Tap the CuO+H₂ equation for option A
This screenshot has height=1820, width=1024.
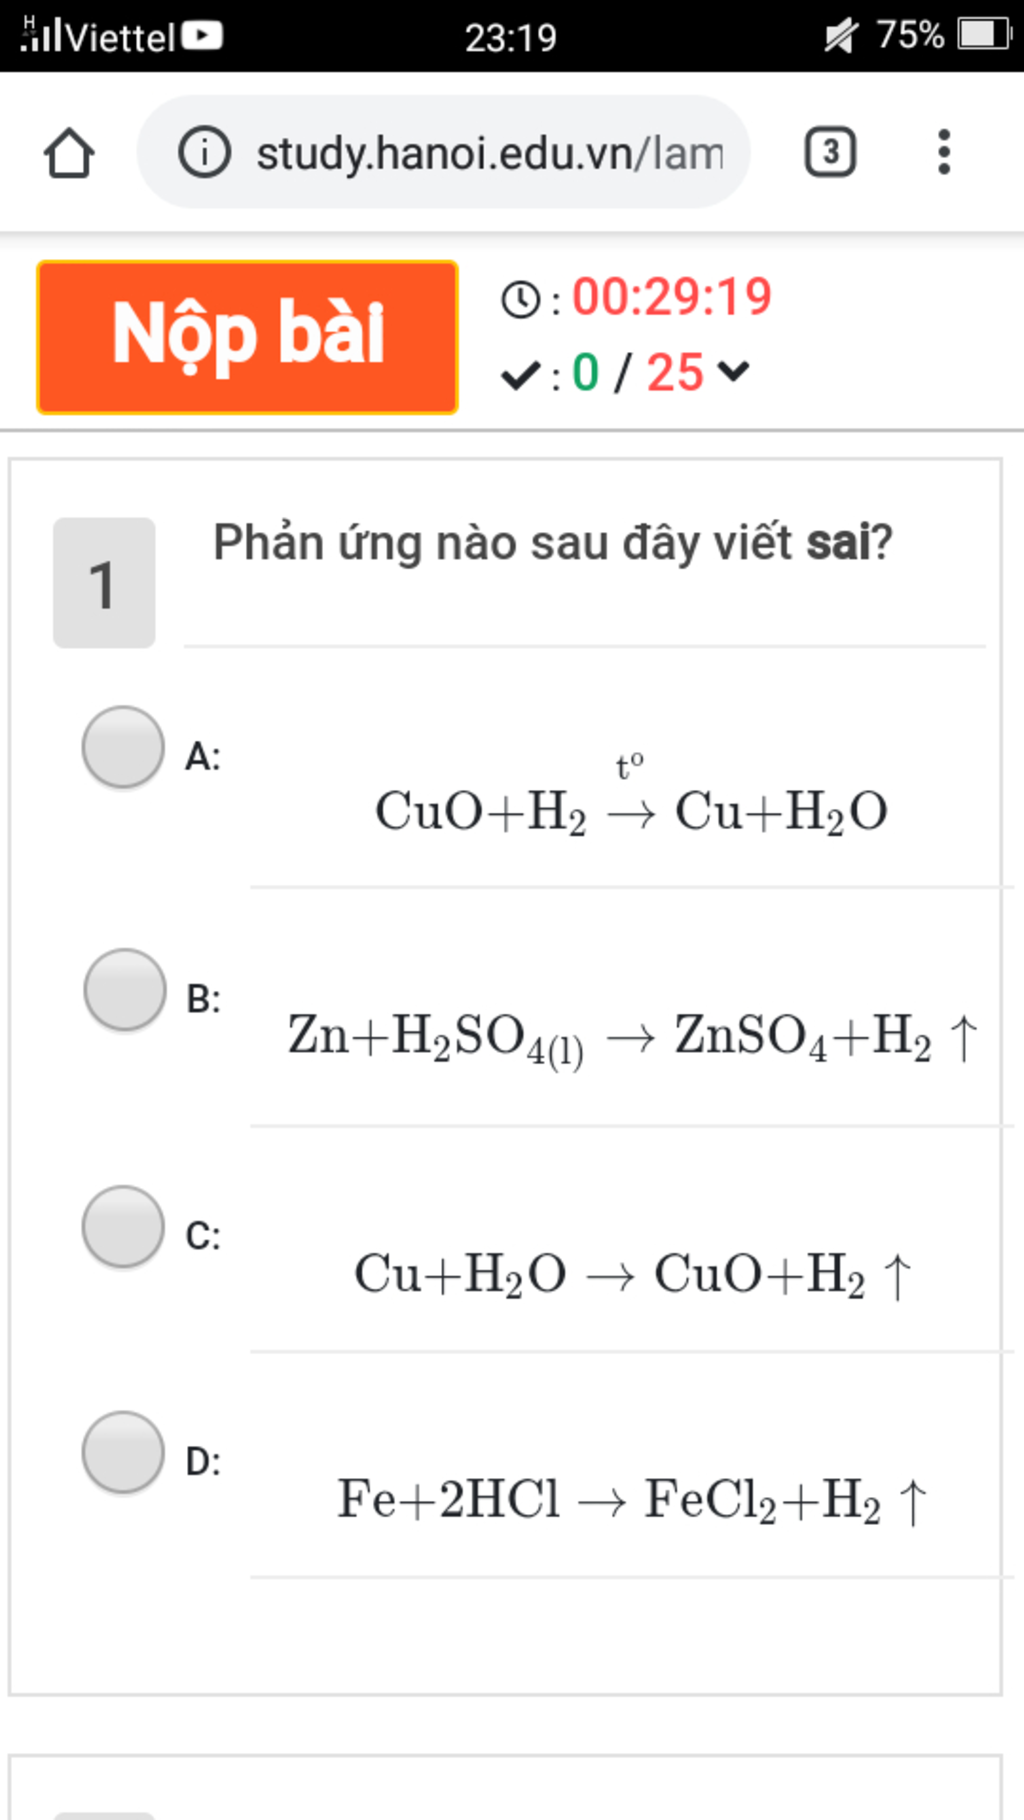click(x=631, y=798)
